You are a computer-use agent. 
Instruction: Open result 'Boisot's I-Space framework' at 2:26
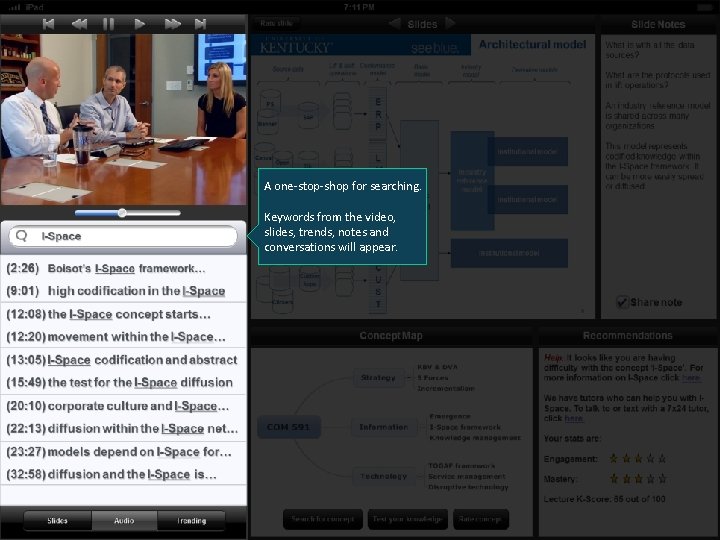pos(123,269)
